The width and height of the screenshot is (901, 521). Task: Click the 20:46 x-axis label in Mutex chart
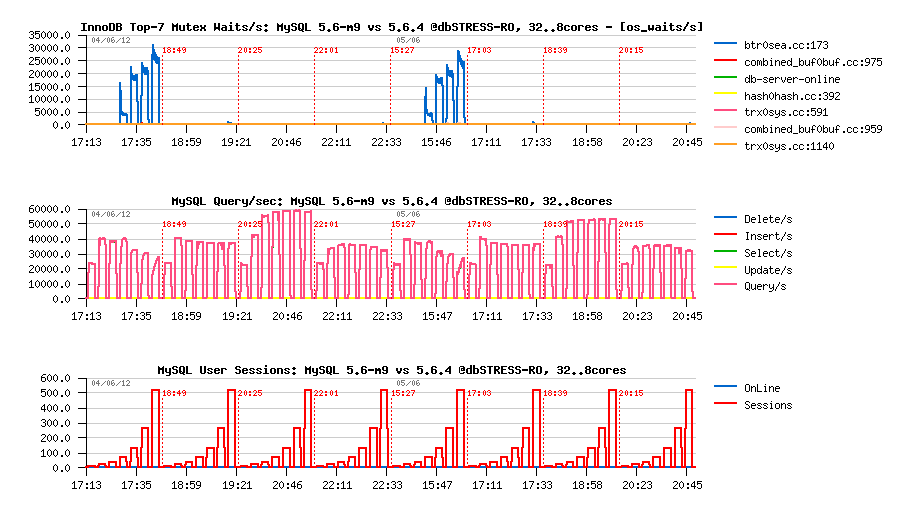tap(286, 142)
